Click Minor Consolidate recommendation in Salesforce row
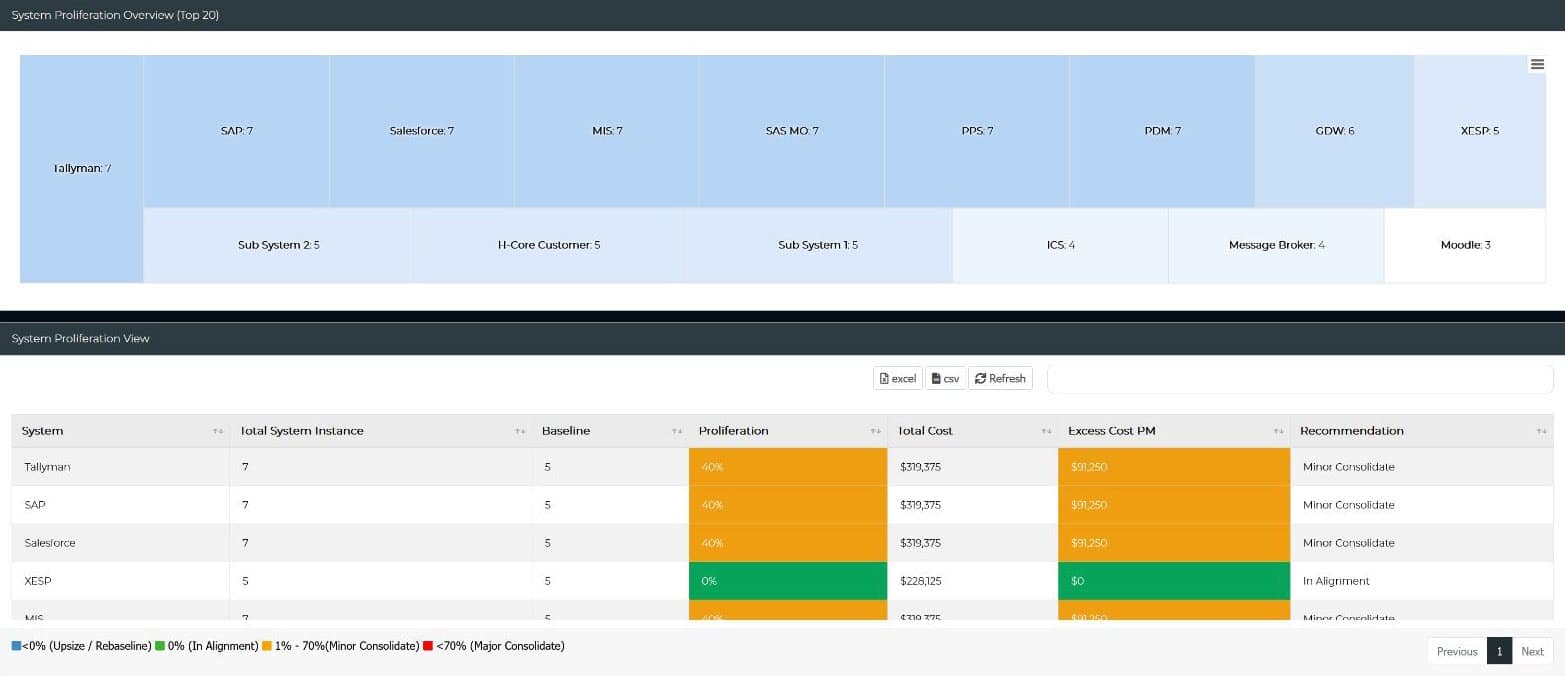This screenshot has width=1565, height=676. (1422, 543)
